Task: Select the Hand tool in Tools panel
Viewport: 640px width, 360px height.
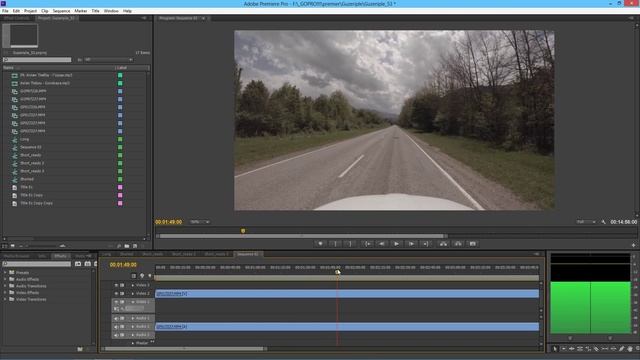Action: click(x=630, y=349)
